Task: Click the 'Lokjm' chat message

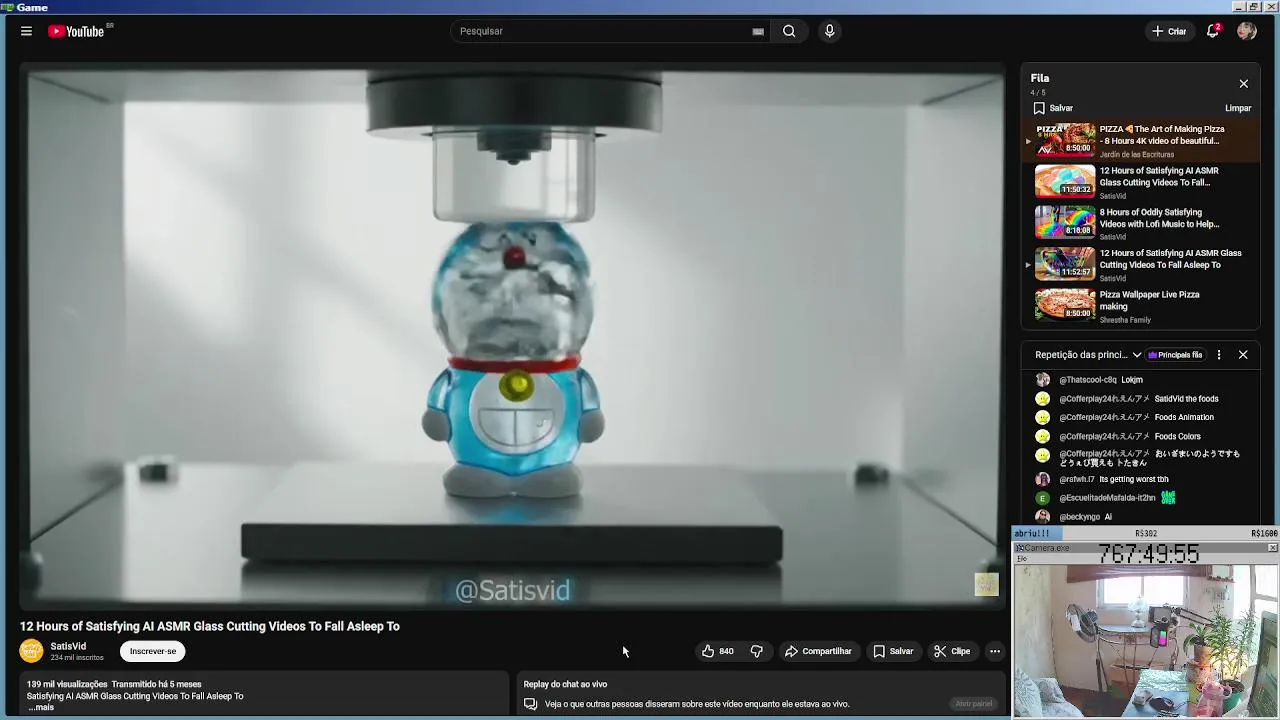Action: [x=1132, y=380]
